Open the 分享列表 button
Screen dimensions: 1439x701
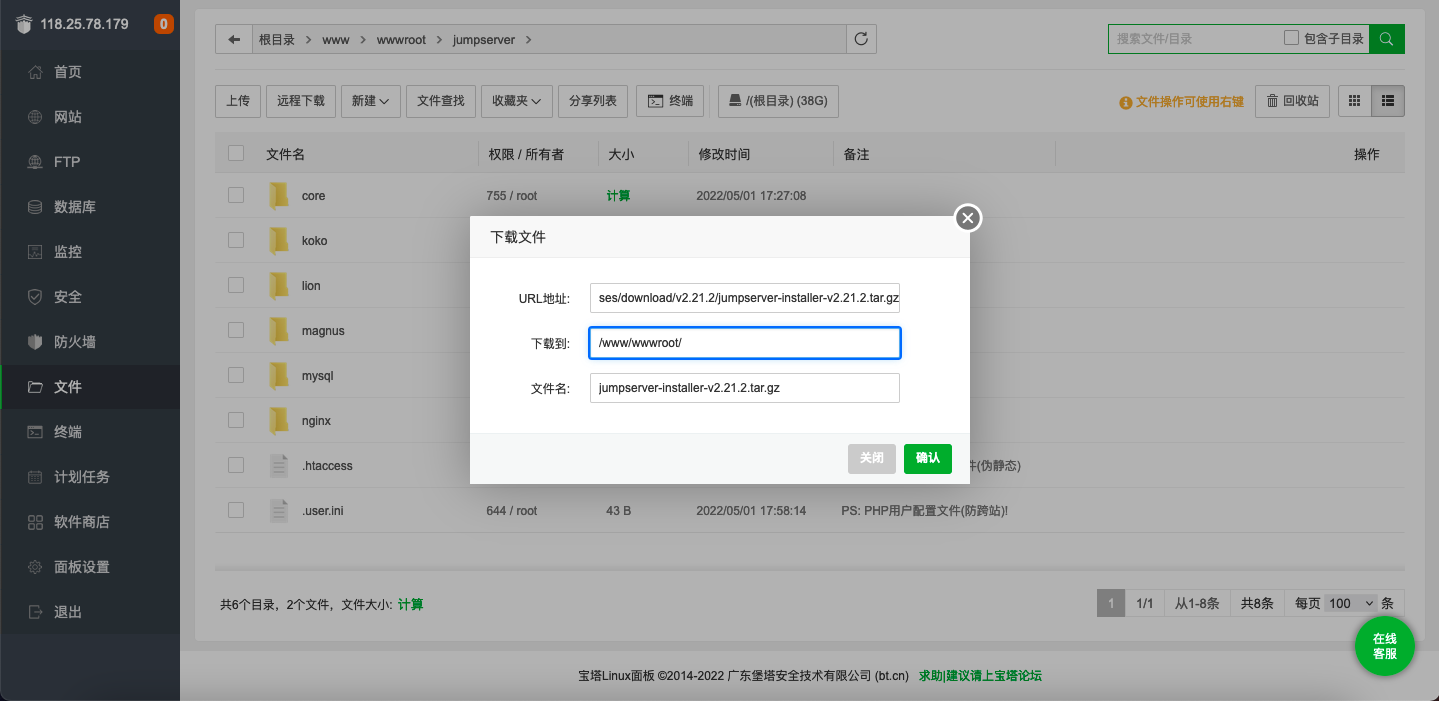593,101
